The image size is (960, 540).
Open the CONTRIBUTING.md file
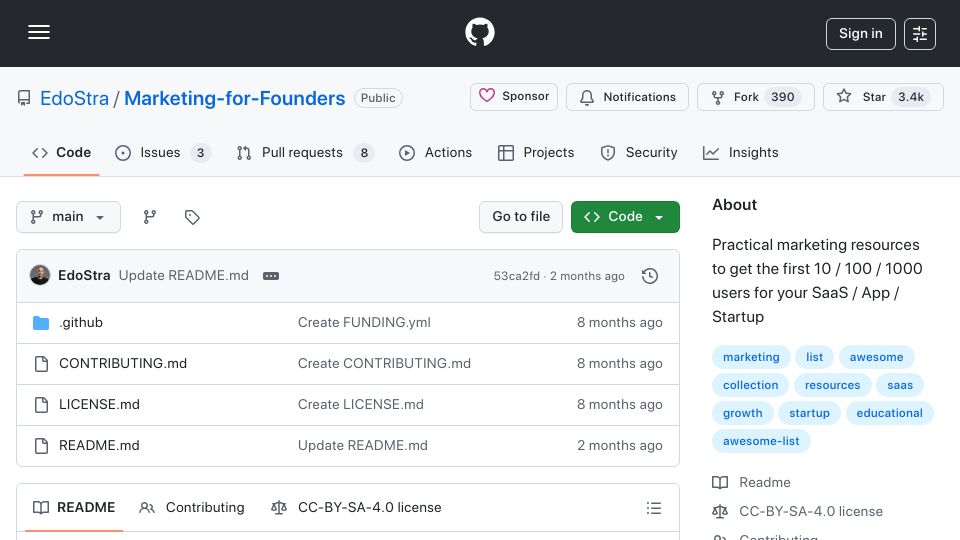122,364
